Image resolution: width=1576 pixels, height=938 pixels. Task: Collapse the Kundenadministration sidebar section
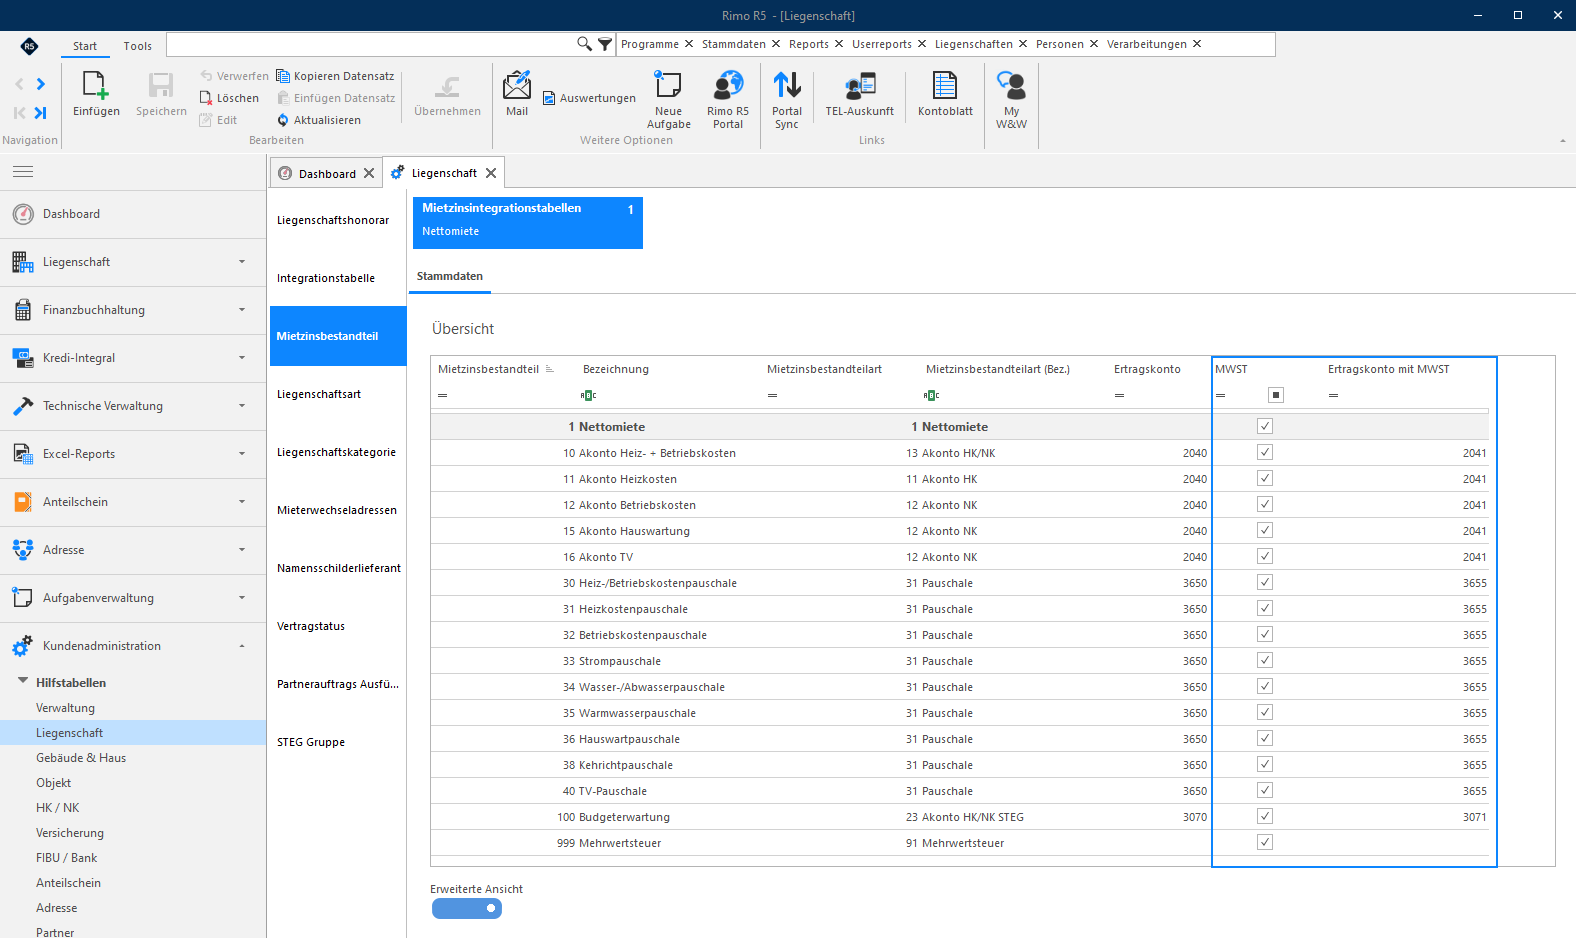(133, 646)
